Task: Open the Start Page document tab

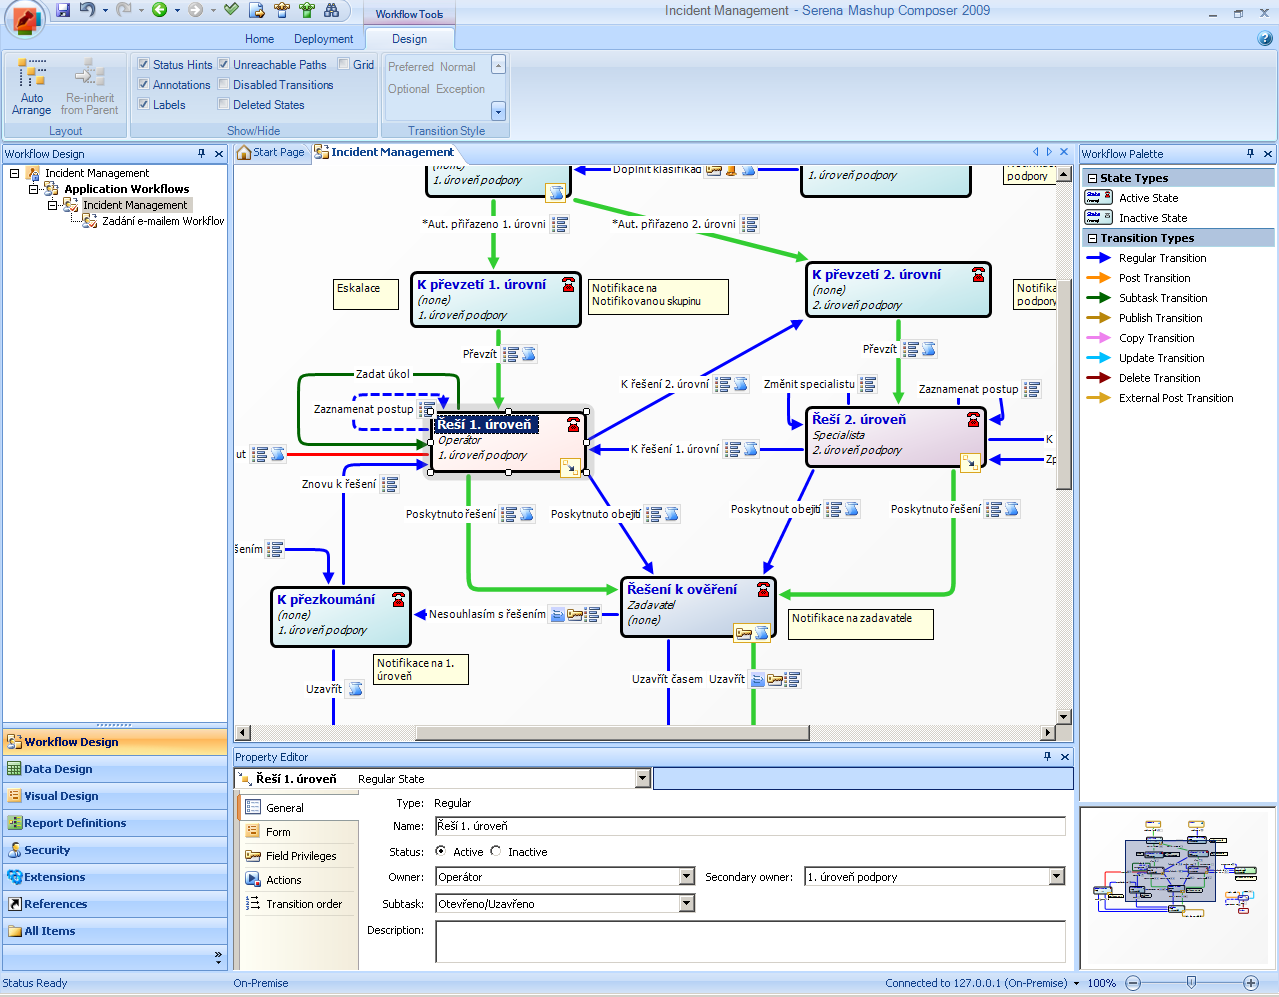Action: [x=271, y=153]
